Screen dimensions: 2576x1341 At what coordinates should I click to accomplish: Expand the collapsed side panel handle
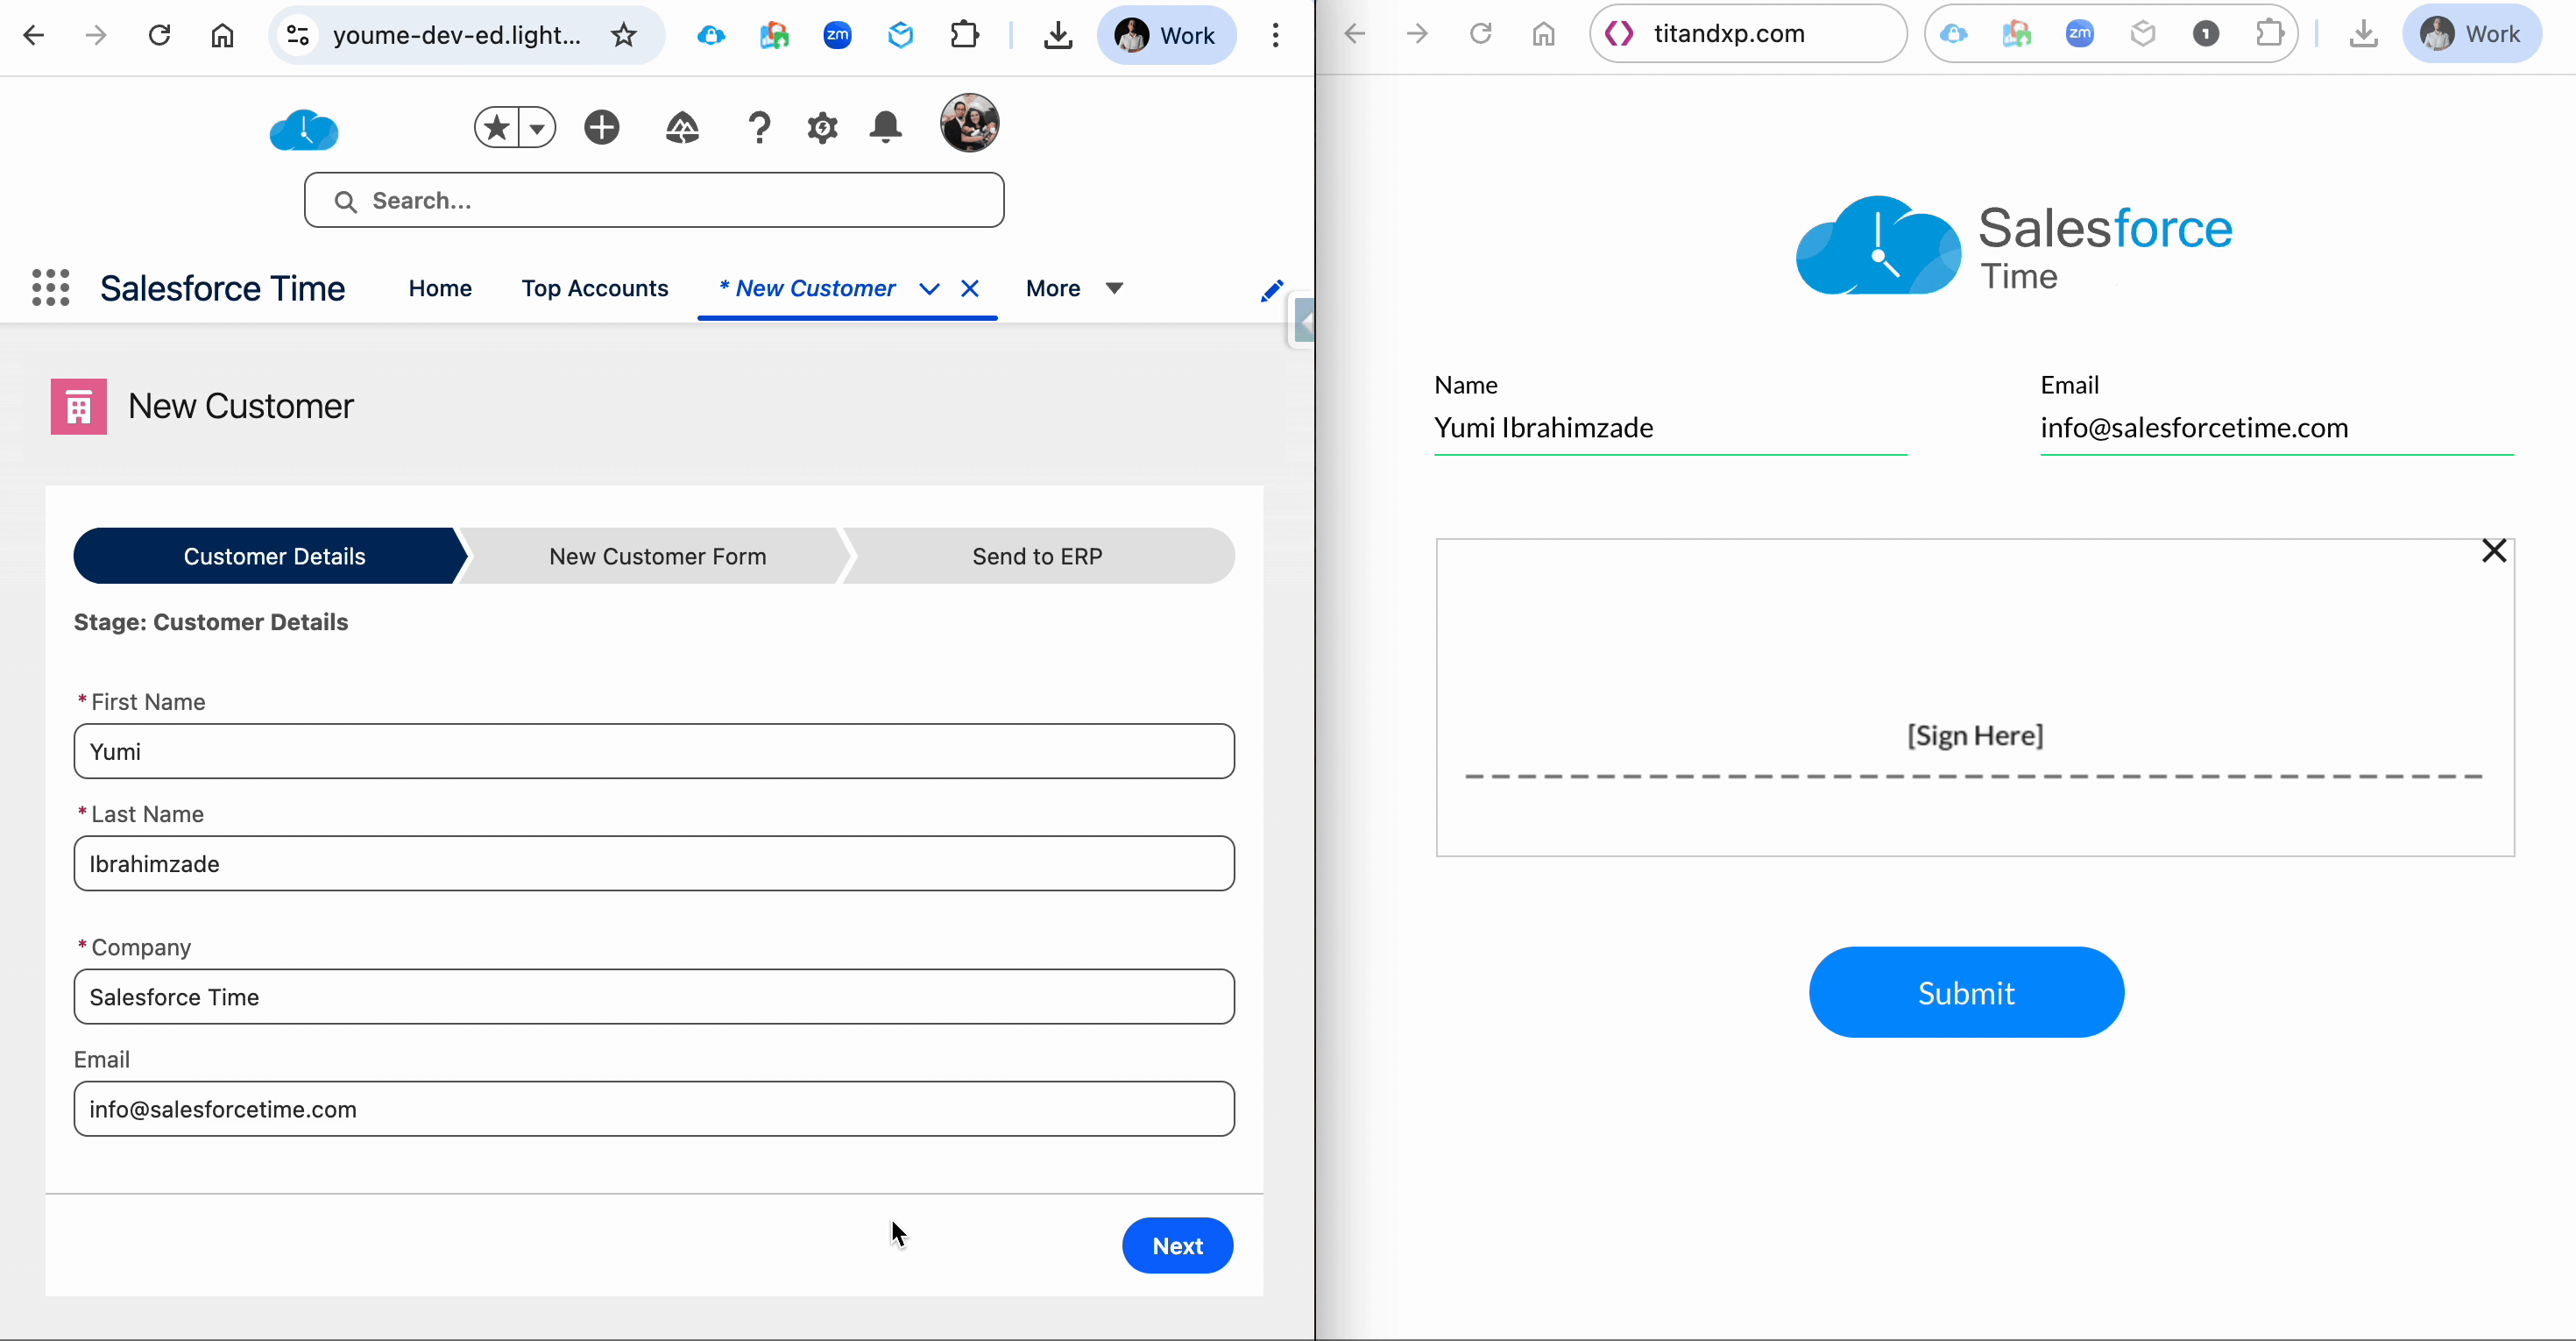pyautogui.click(x=1302, y=322)
